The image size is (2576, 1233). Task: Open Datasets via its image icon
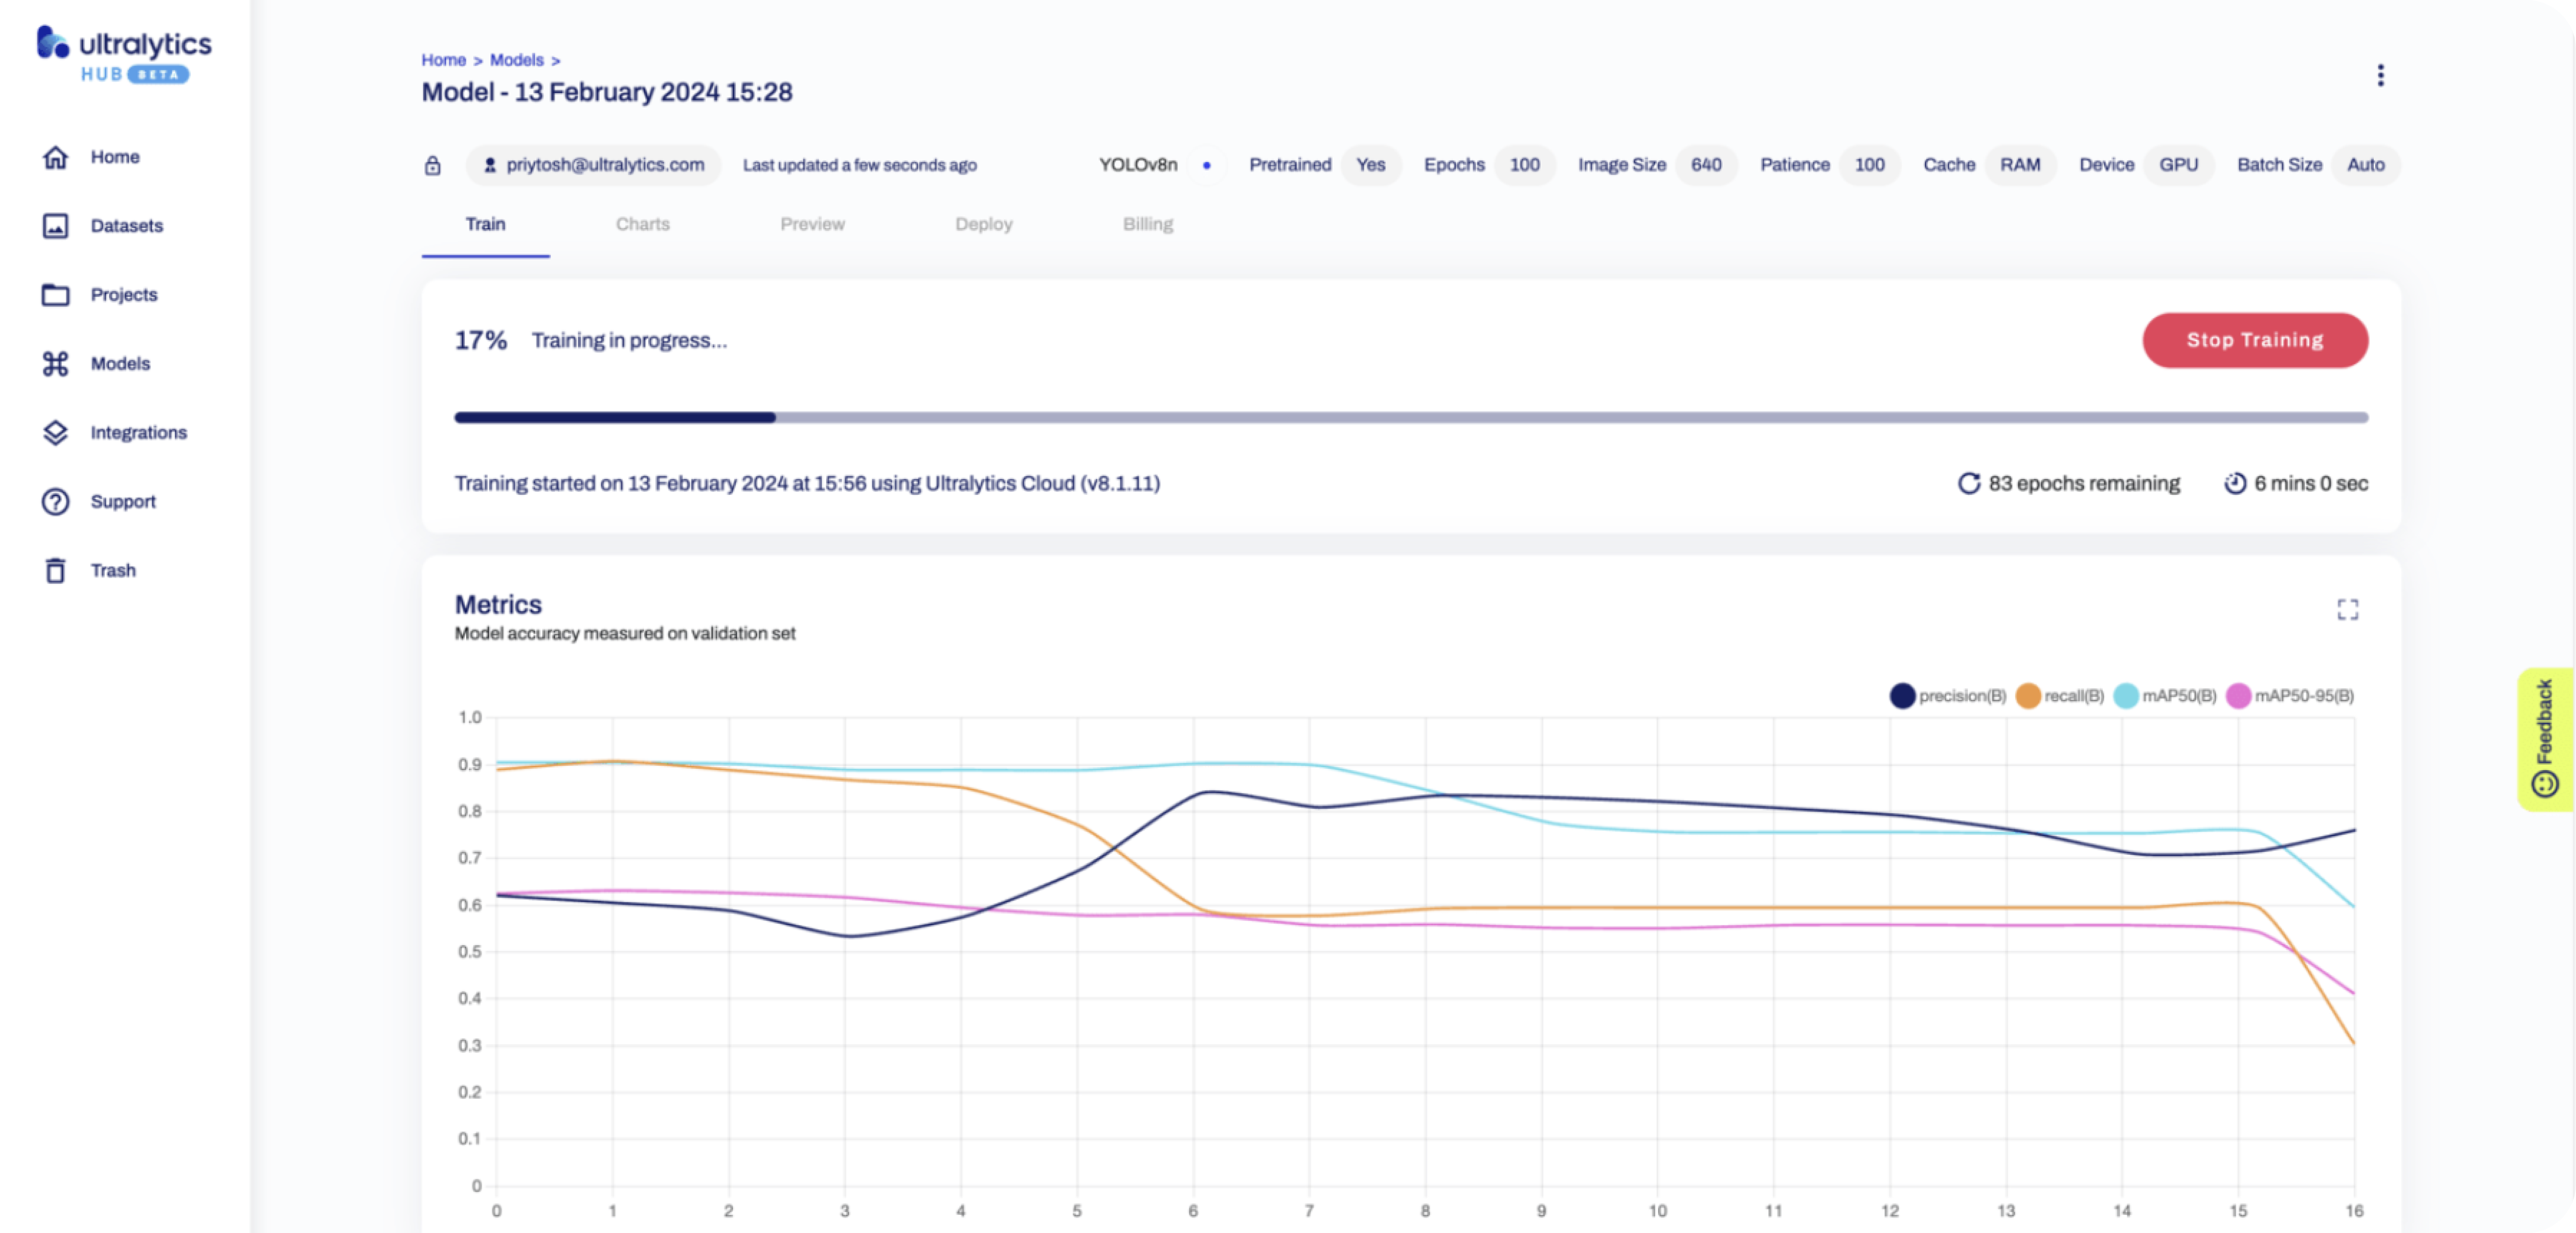pos(56,226)
